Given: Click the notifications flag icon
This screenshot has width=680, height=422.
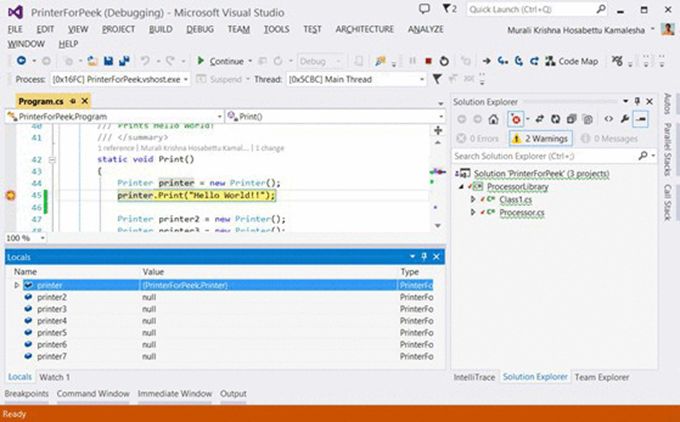Looking at the screenshot, I should click(x=449, y=9).
